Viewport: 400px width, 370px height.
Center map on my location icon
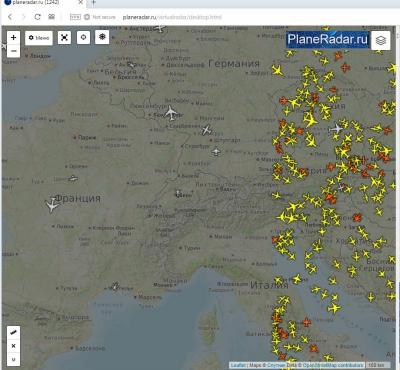tap(83, 38)
